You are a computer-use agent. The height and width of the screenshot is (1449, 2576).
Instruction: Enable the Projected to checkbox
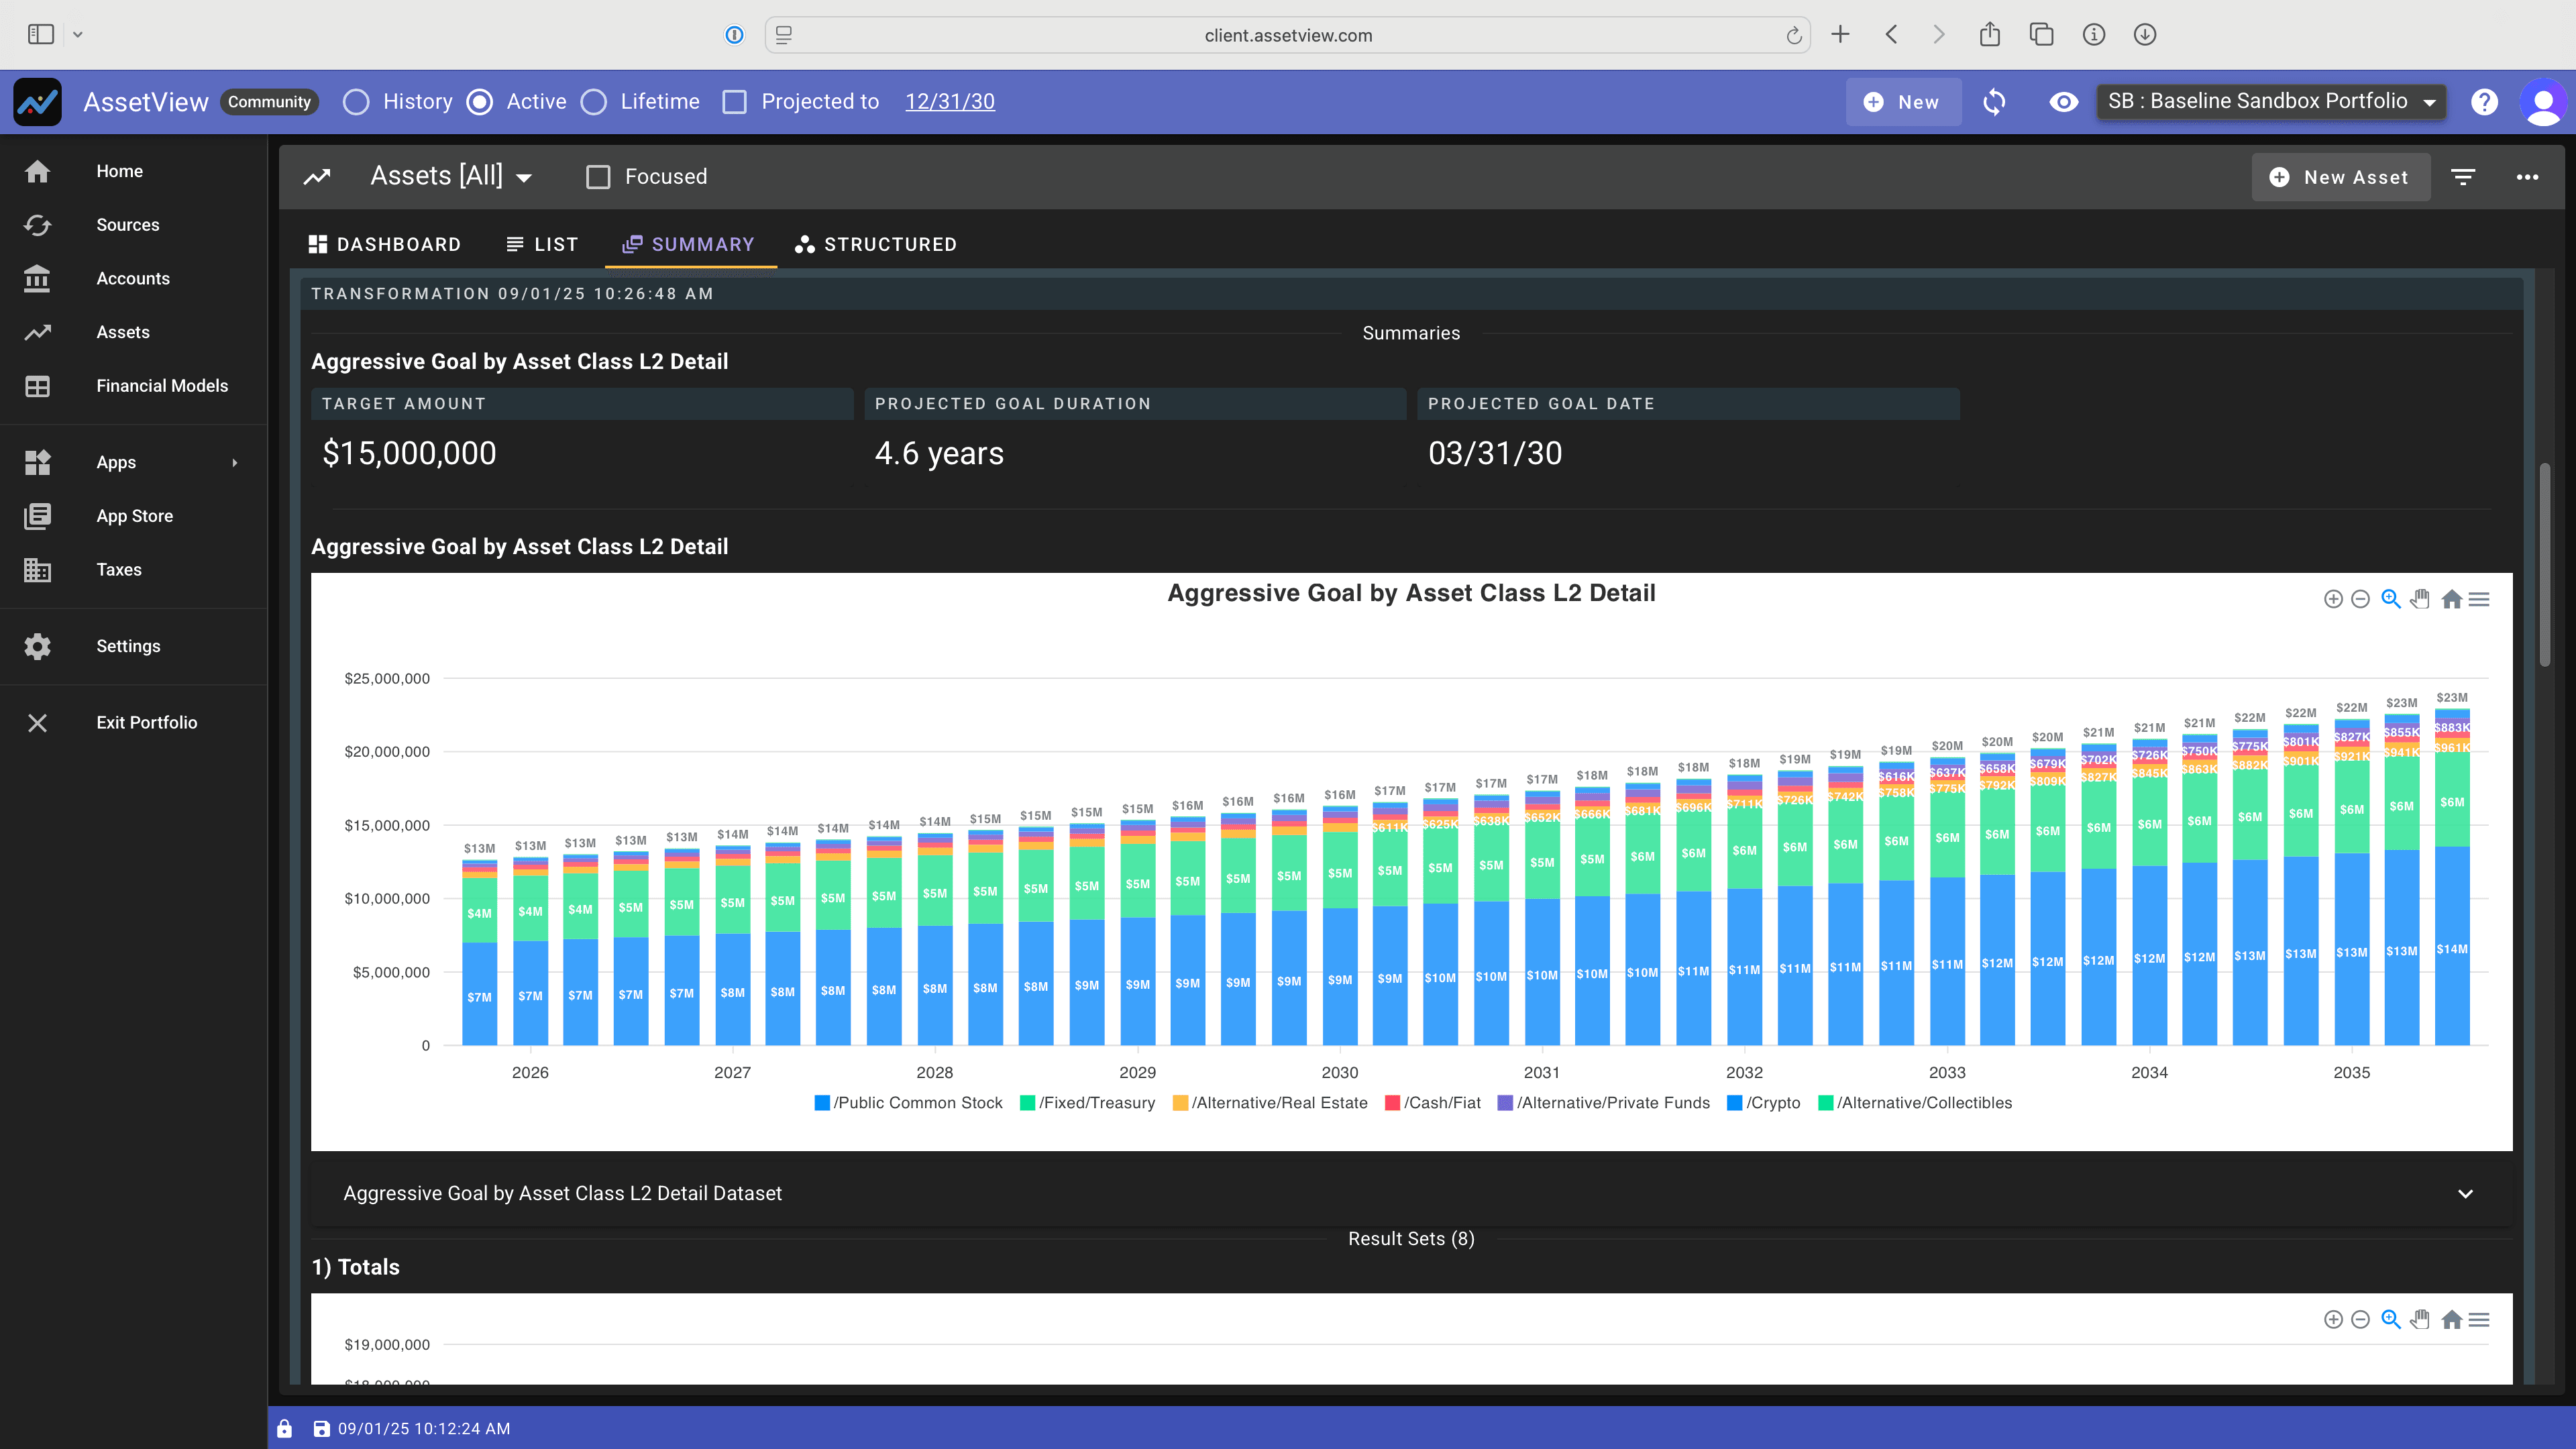click(x=735, y=102)
